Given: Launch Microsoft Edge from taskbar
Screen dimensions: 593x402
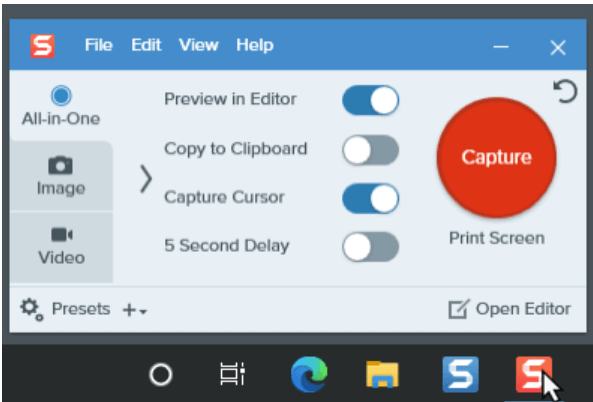Looking at the screenshot, I should click(x=309, y=374).
